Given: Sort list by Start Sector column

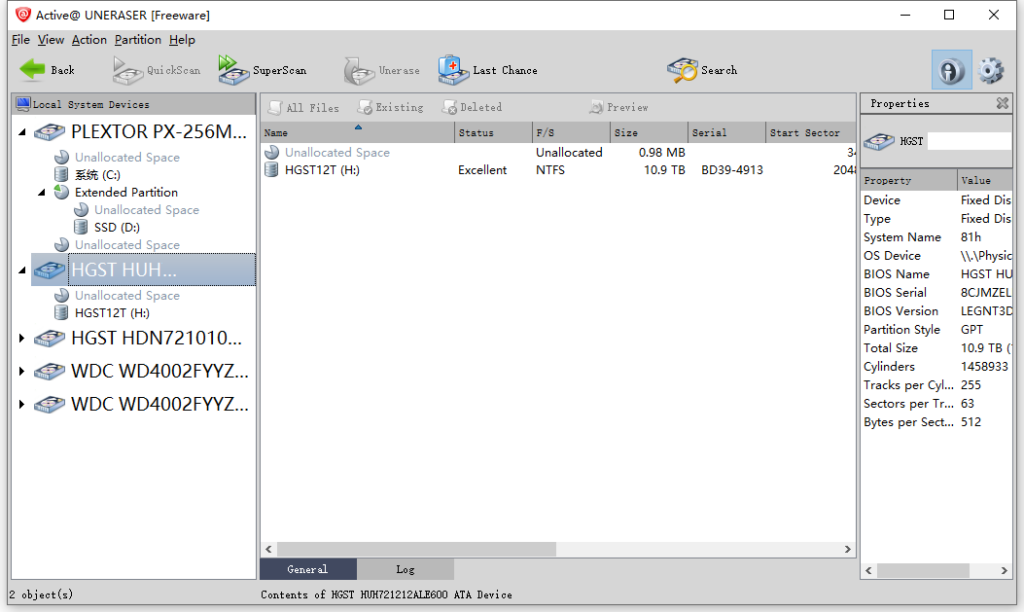Looking at the screenshot, I should (810, 133).
